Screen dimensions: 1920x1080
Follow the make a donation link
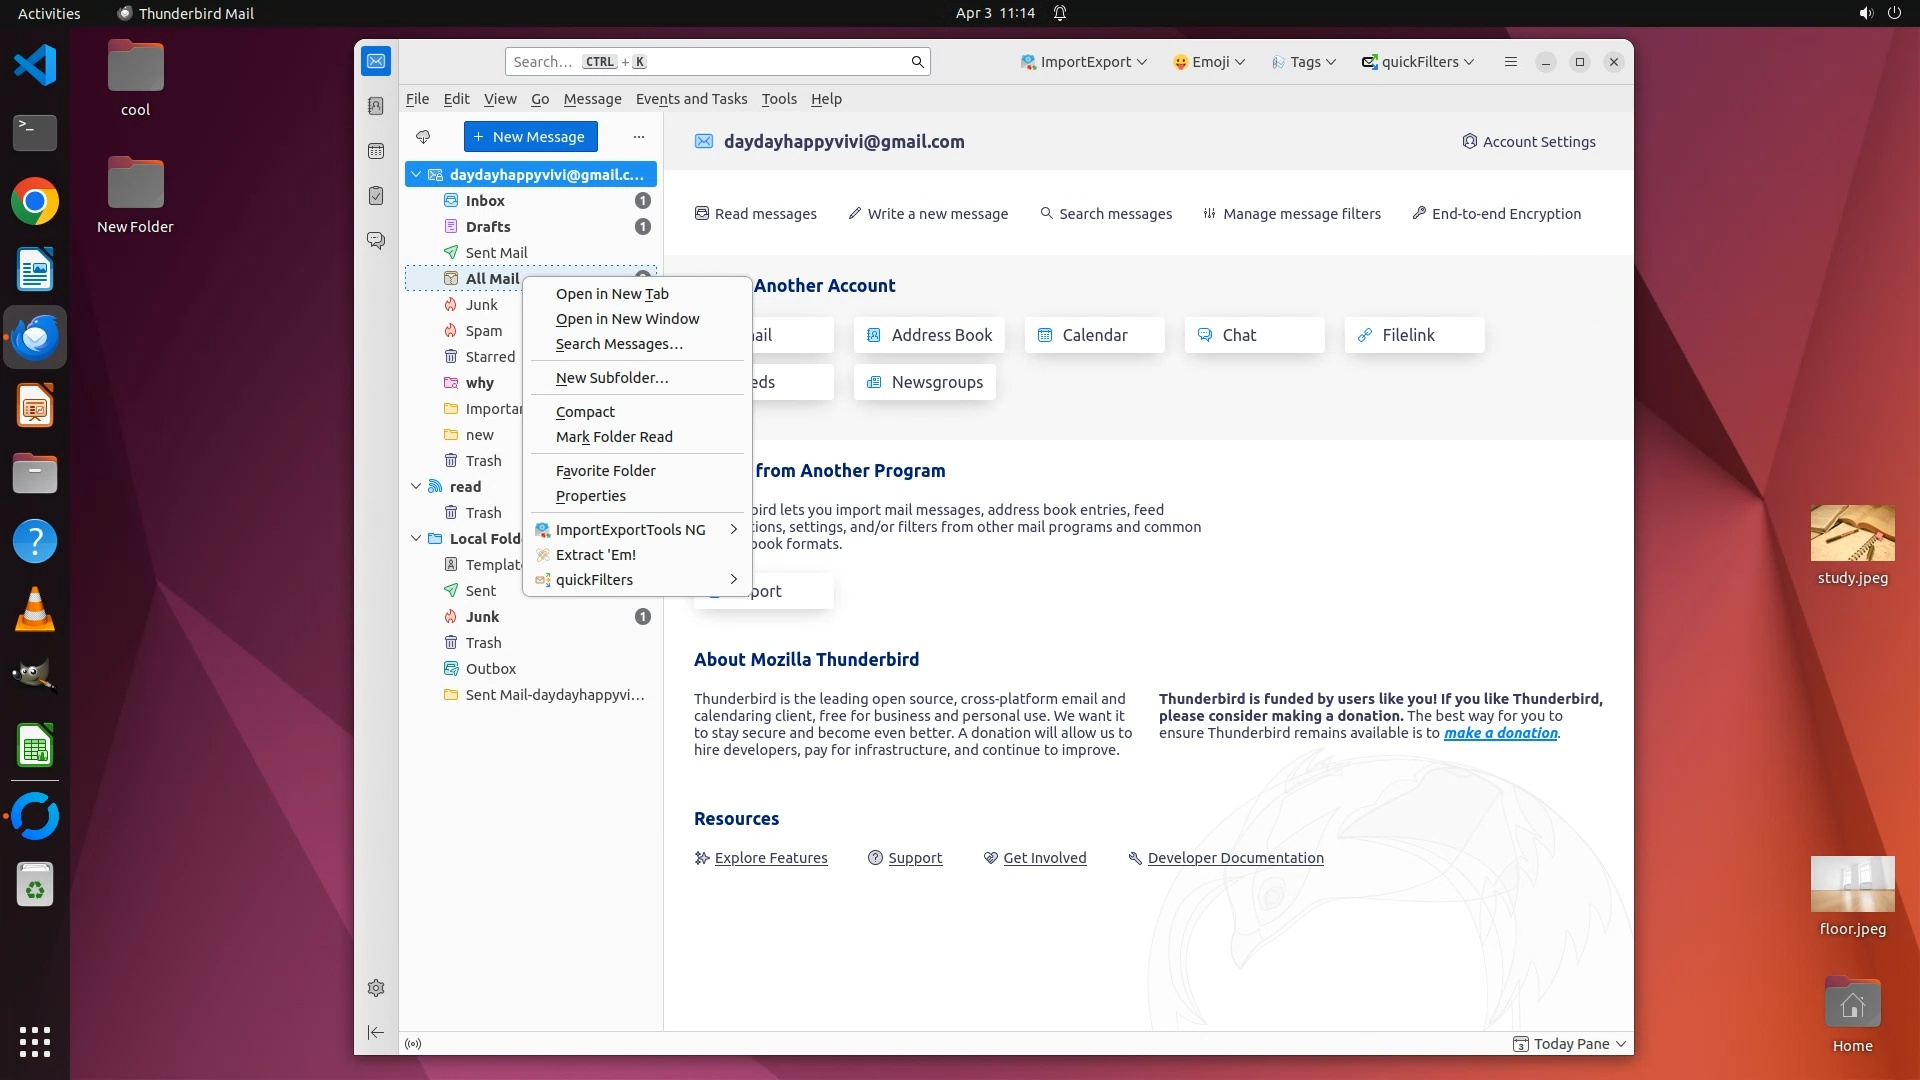tap(1500, 733)
